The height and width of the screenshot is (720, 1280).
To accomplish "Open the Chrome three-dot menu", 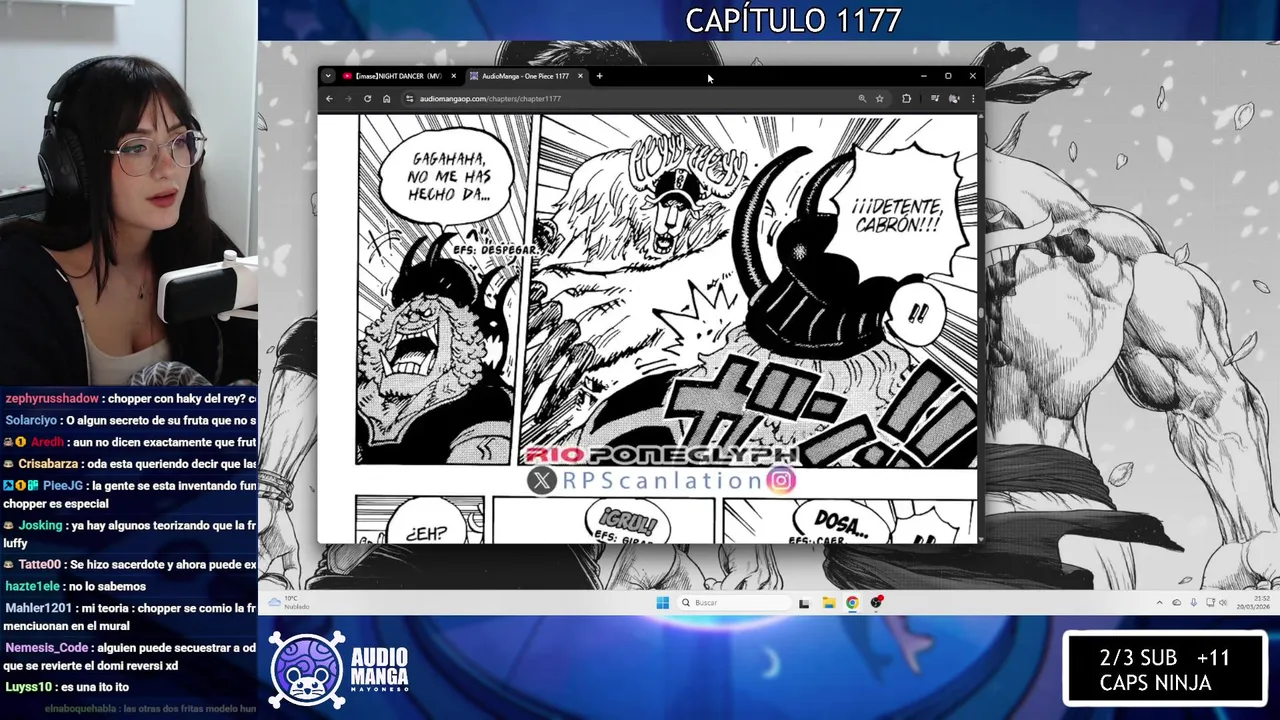I will coord(973,99).
